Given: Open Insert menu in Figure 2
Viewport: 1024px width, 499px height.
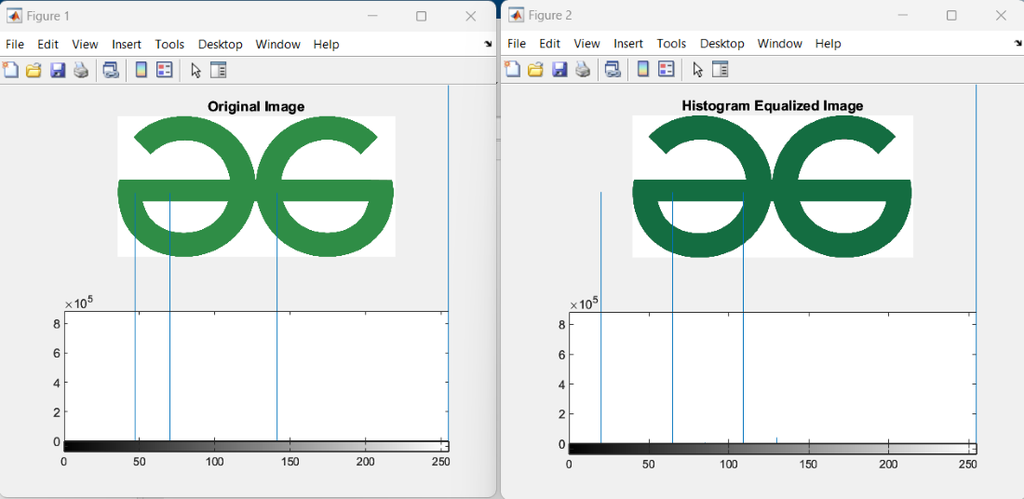Looking at the screenshot, I should tap(628, 43).
